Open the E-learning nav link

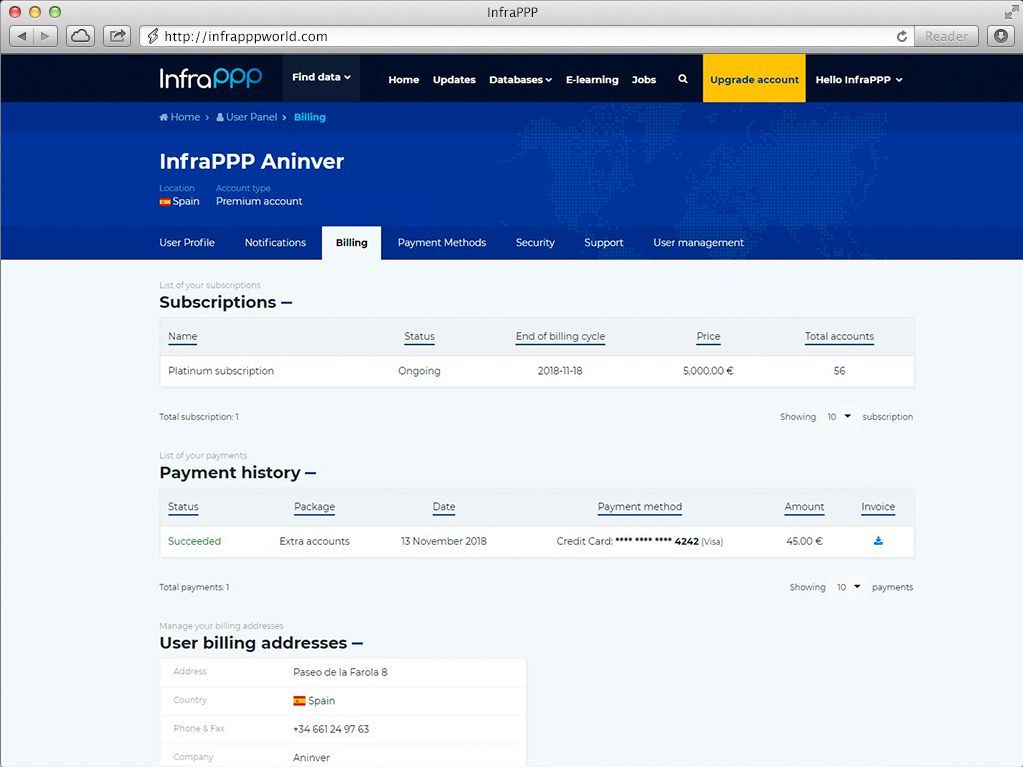tap(592, 80)
